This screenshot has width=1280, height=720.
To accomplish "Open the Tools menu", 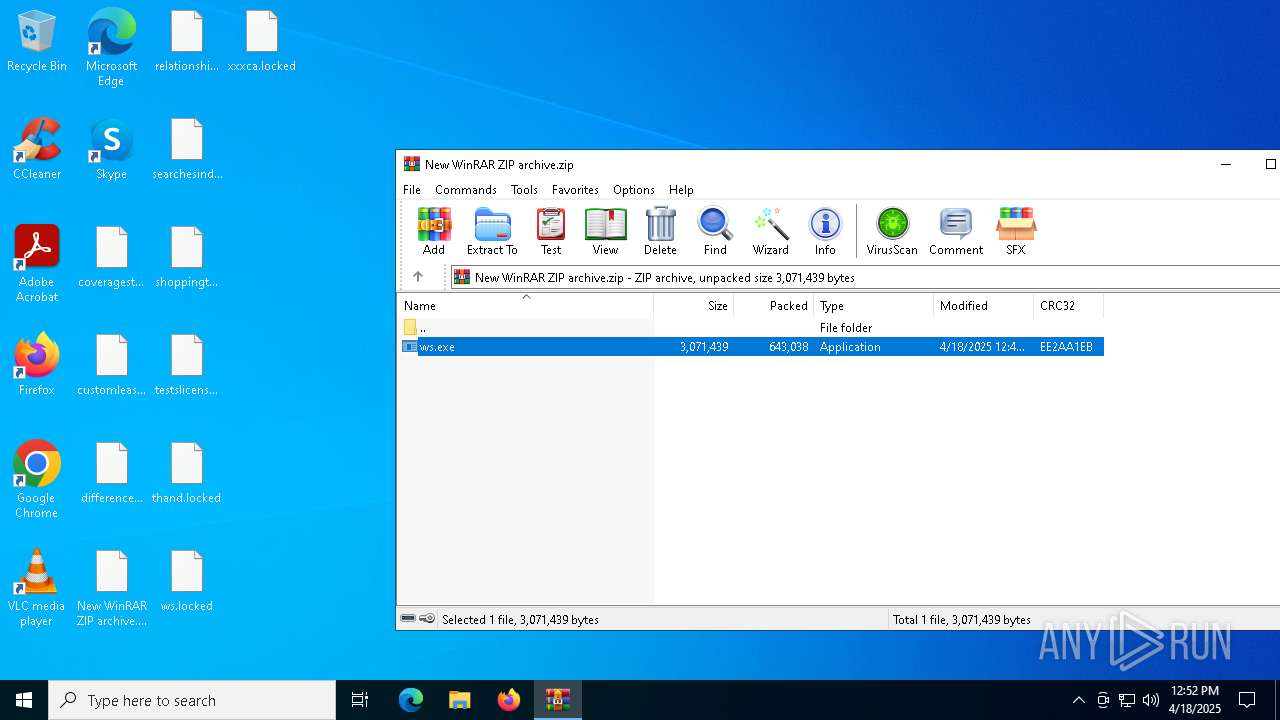I will pos(524,189).
